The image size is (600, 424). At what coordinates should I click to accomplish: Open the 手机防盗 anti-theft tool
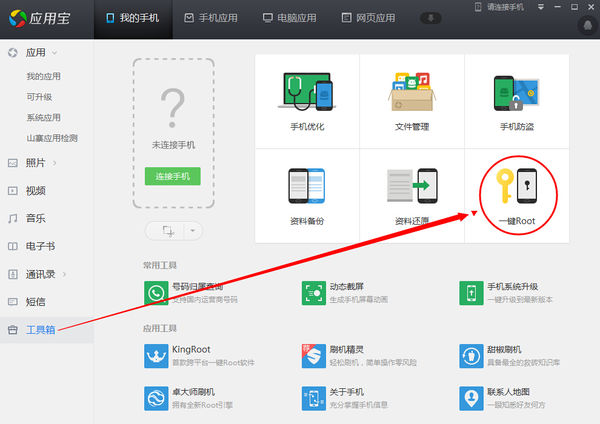pyautogui.click(x=517, y=101)
